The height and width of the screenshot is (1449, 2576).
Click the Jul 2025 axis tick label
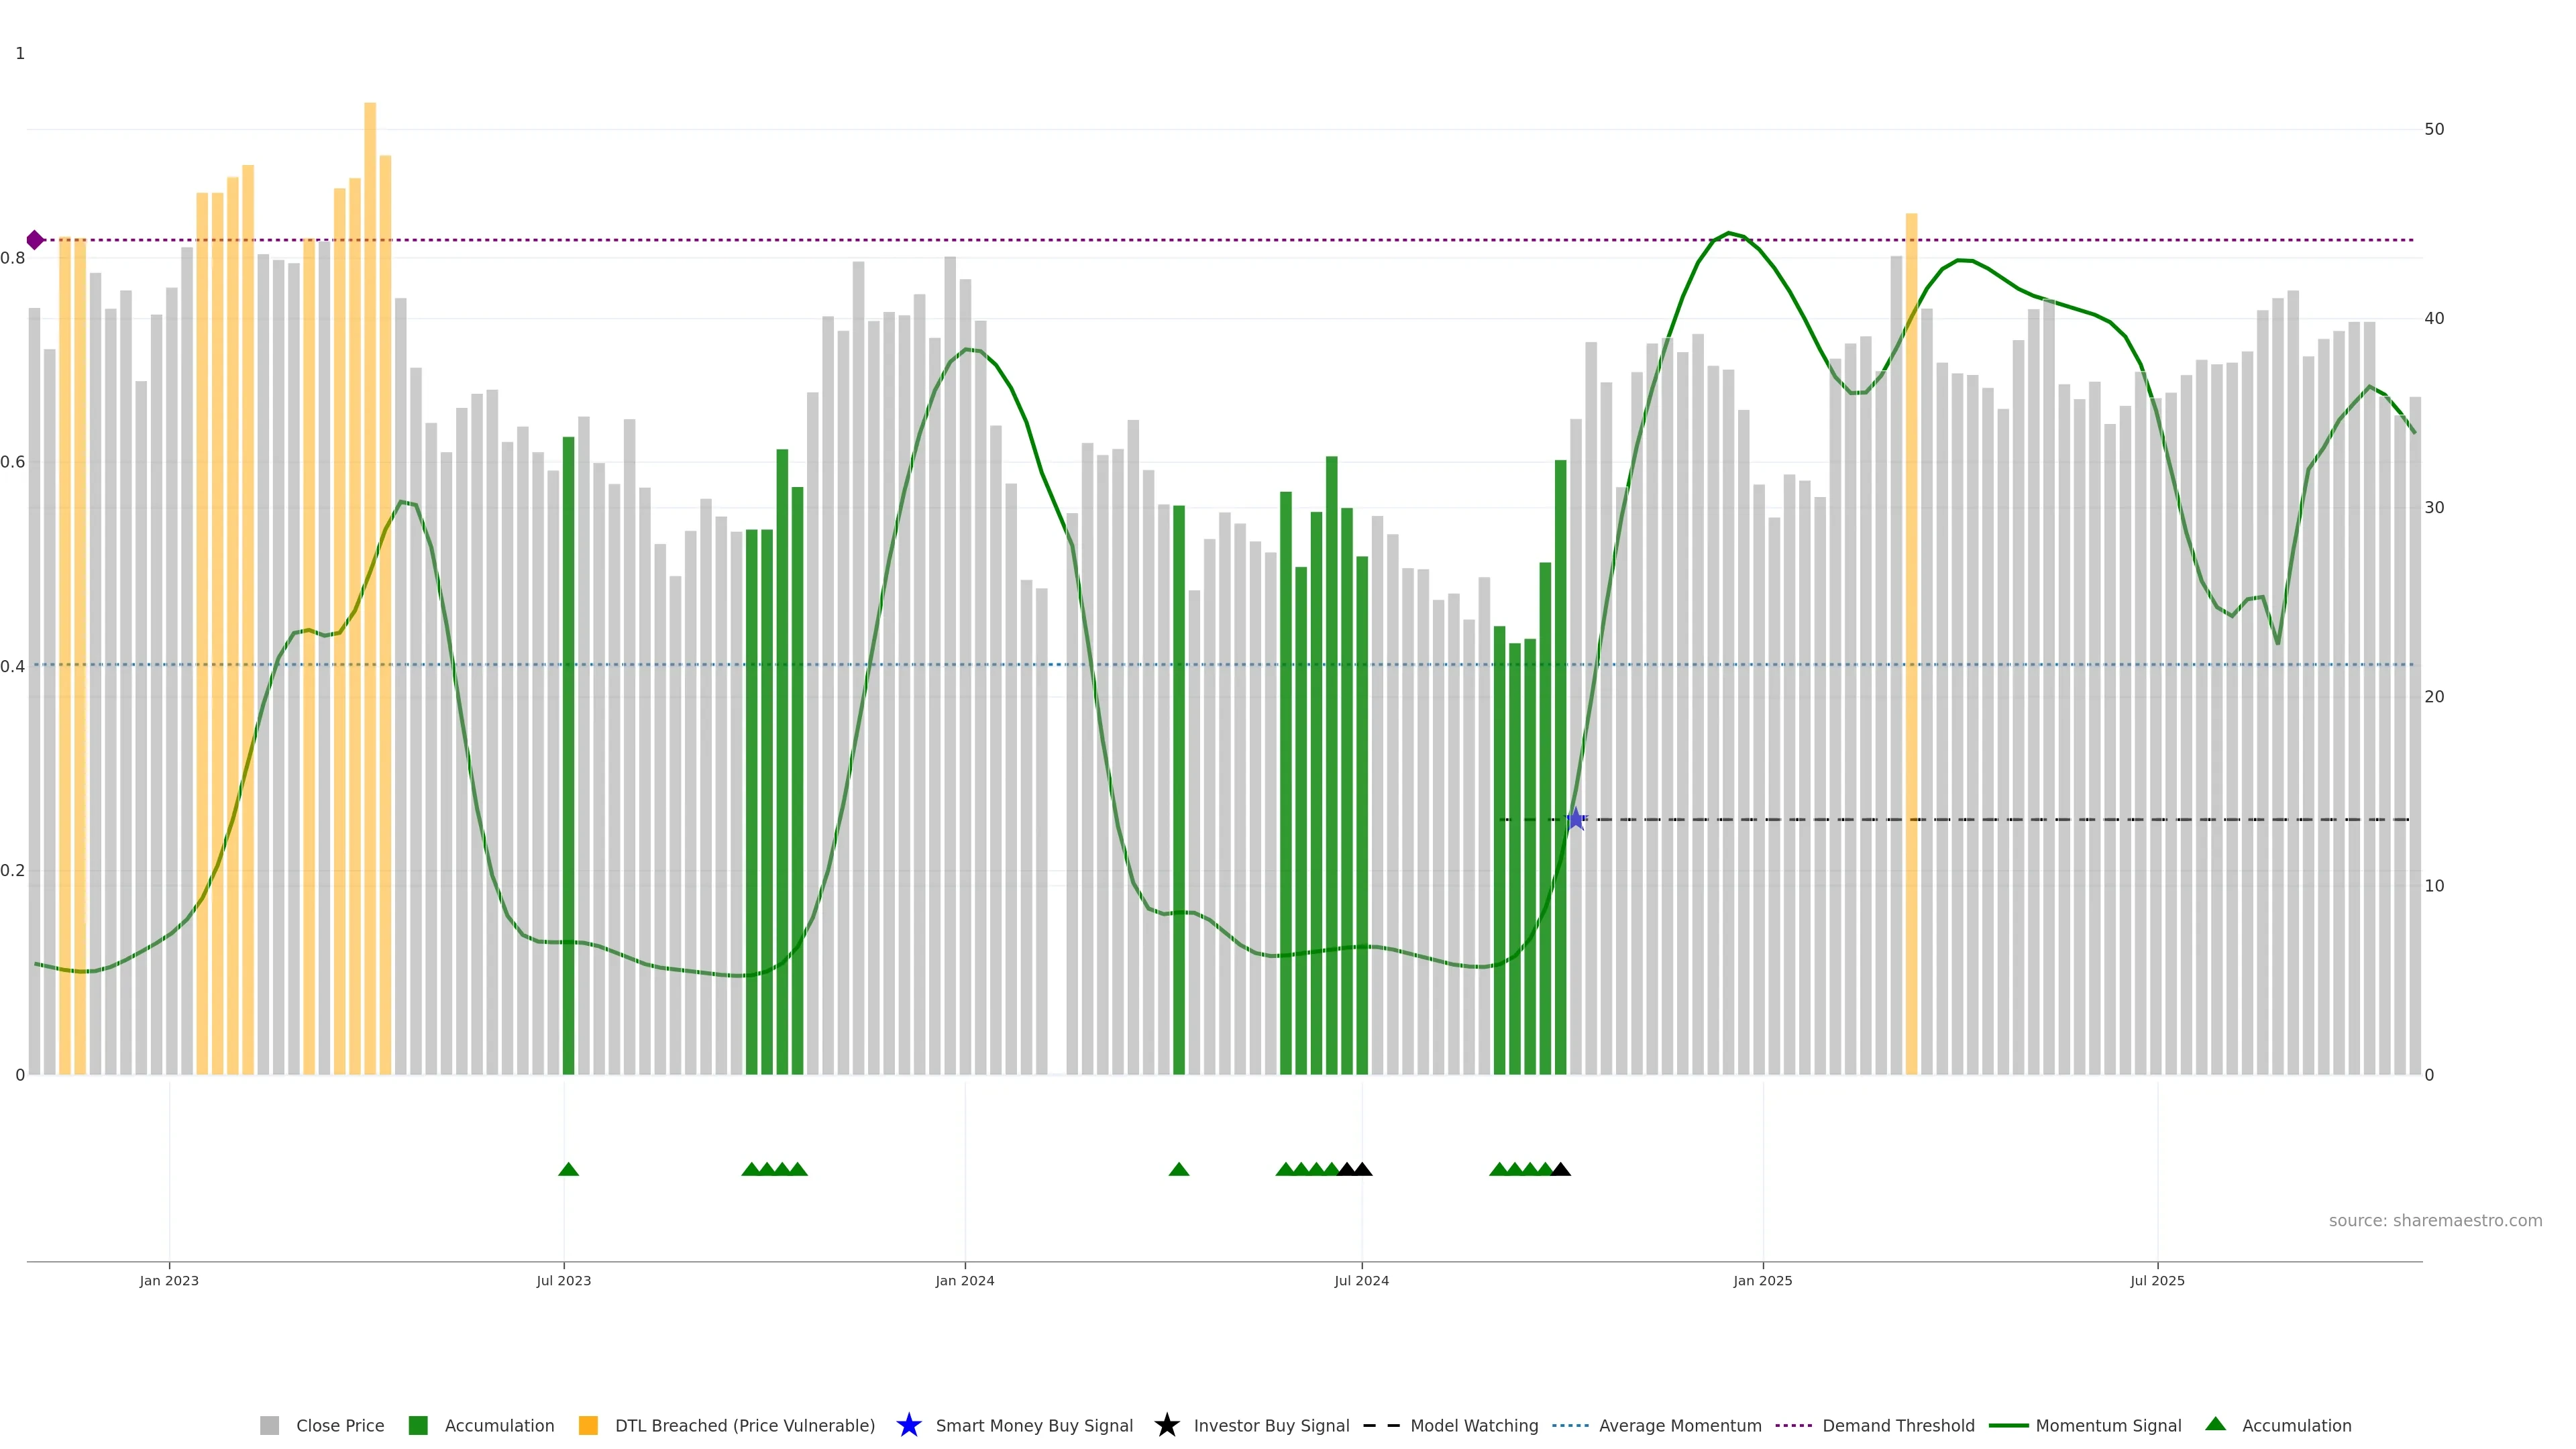pos(2157,1280)
